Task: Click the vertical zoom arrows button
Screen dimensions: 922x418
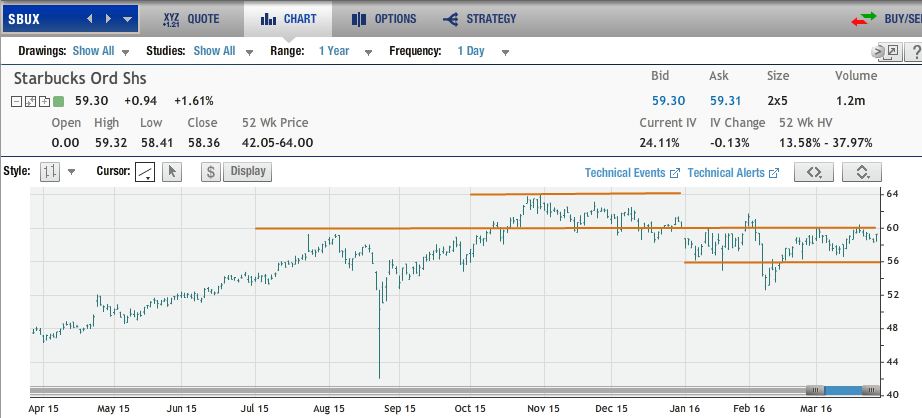Action: (x=861, y=172)
